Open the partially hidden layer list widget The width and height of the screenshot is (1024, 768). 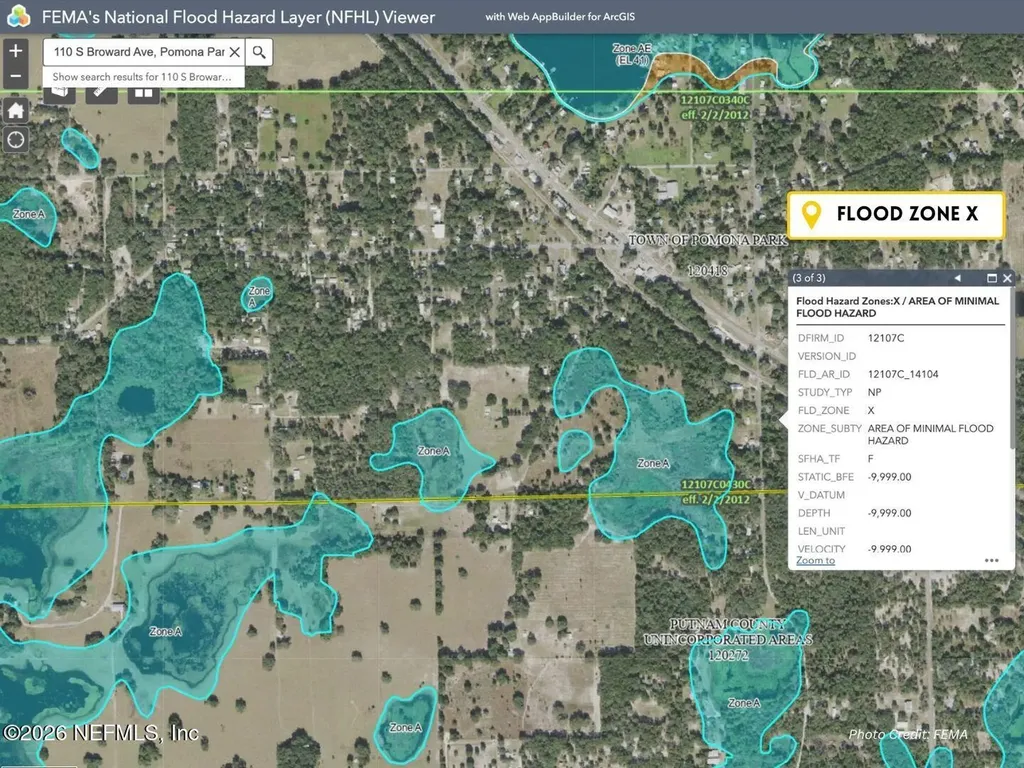click(59, 95)
